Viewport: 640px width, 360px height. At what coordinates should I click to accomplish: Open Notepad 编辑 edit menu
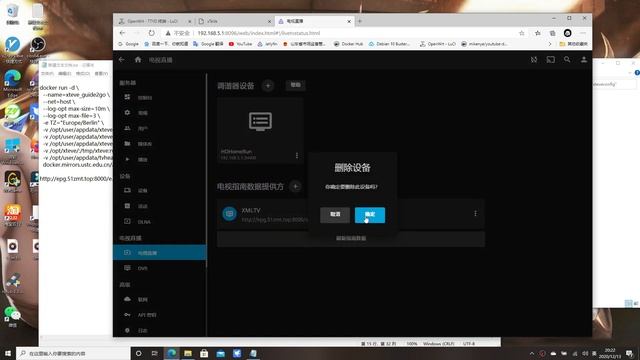tap(64, 73)
